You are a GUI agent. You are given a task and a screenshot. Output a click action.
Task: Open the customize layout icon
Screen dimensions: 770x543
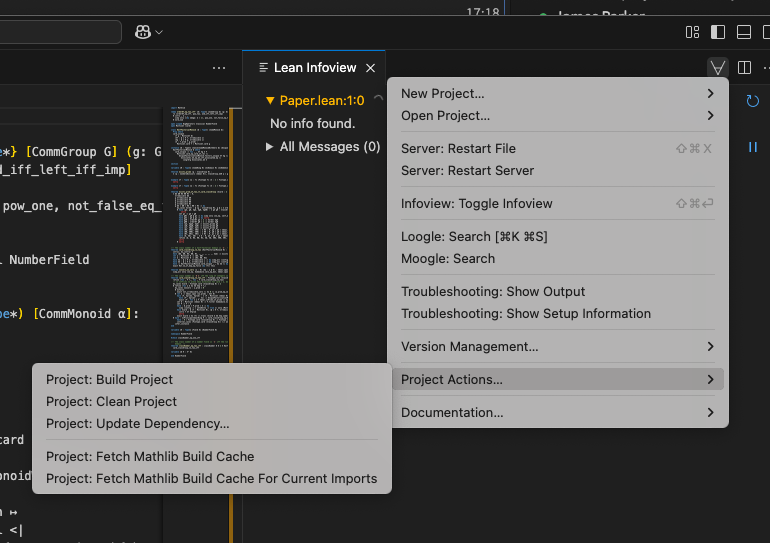(x=692, y=32)
